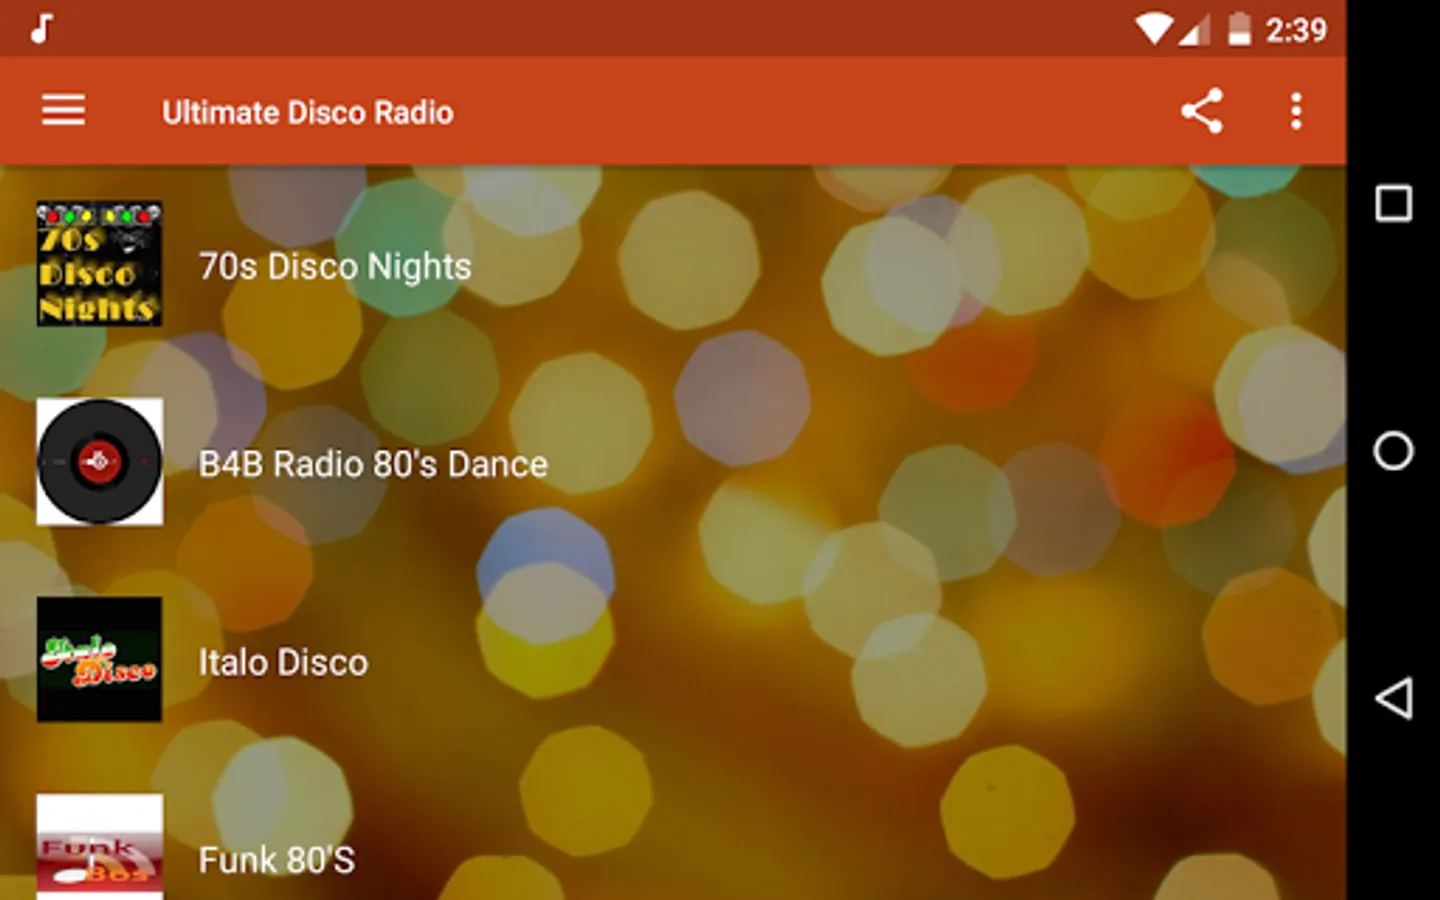Open the hamburger navigation menu
1440x900 pixels.
pos(63,110)
